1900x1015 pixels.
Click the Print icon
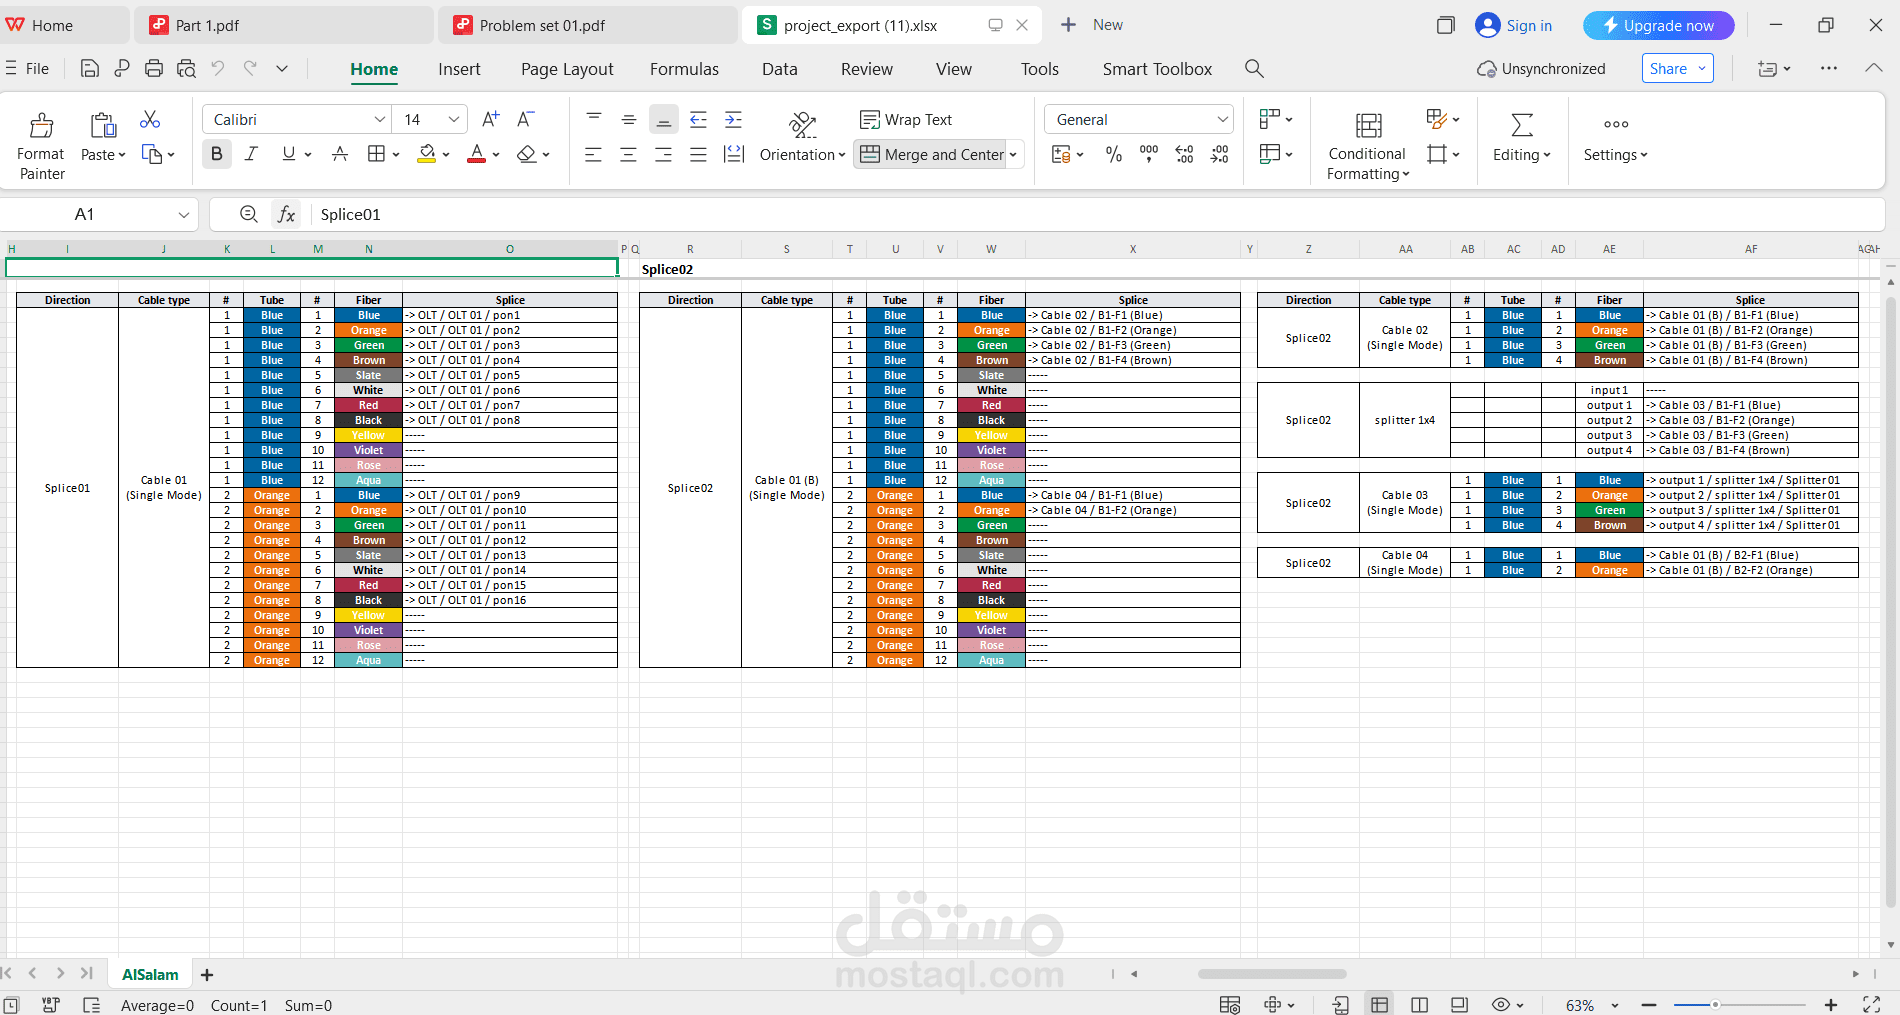[154, 68]
